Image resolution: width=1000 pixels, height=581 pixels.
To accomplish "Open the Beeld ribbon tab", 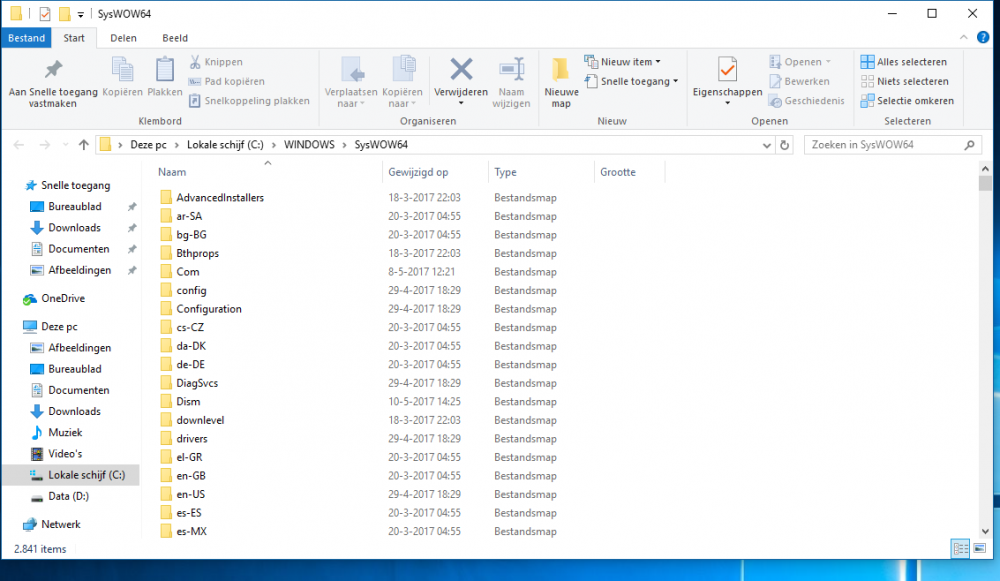I will (175, 38).
